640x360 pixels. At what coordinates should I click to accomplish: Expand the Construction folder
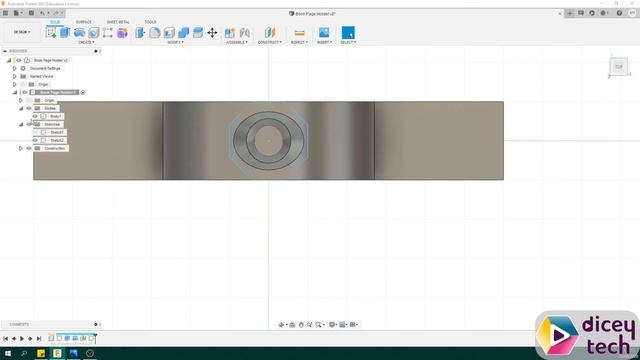21,148
